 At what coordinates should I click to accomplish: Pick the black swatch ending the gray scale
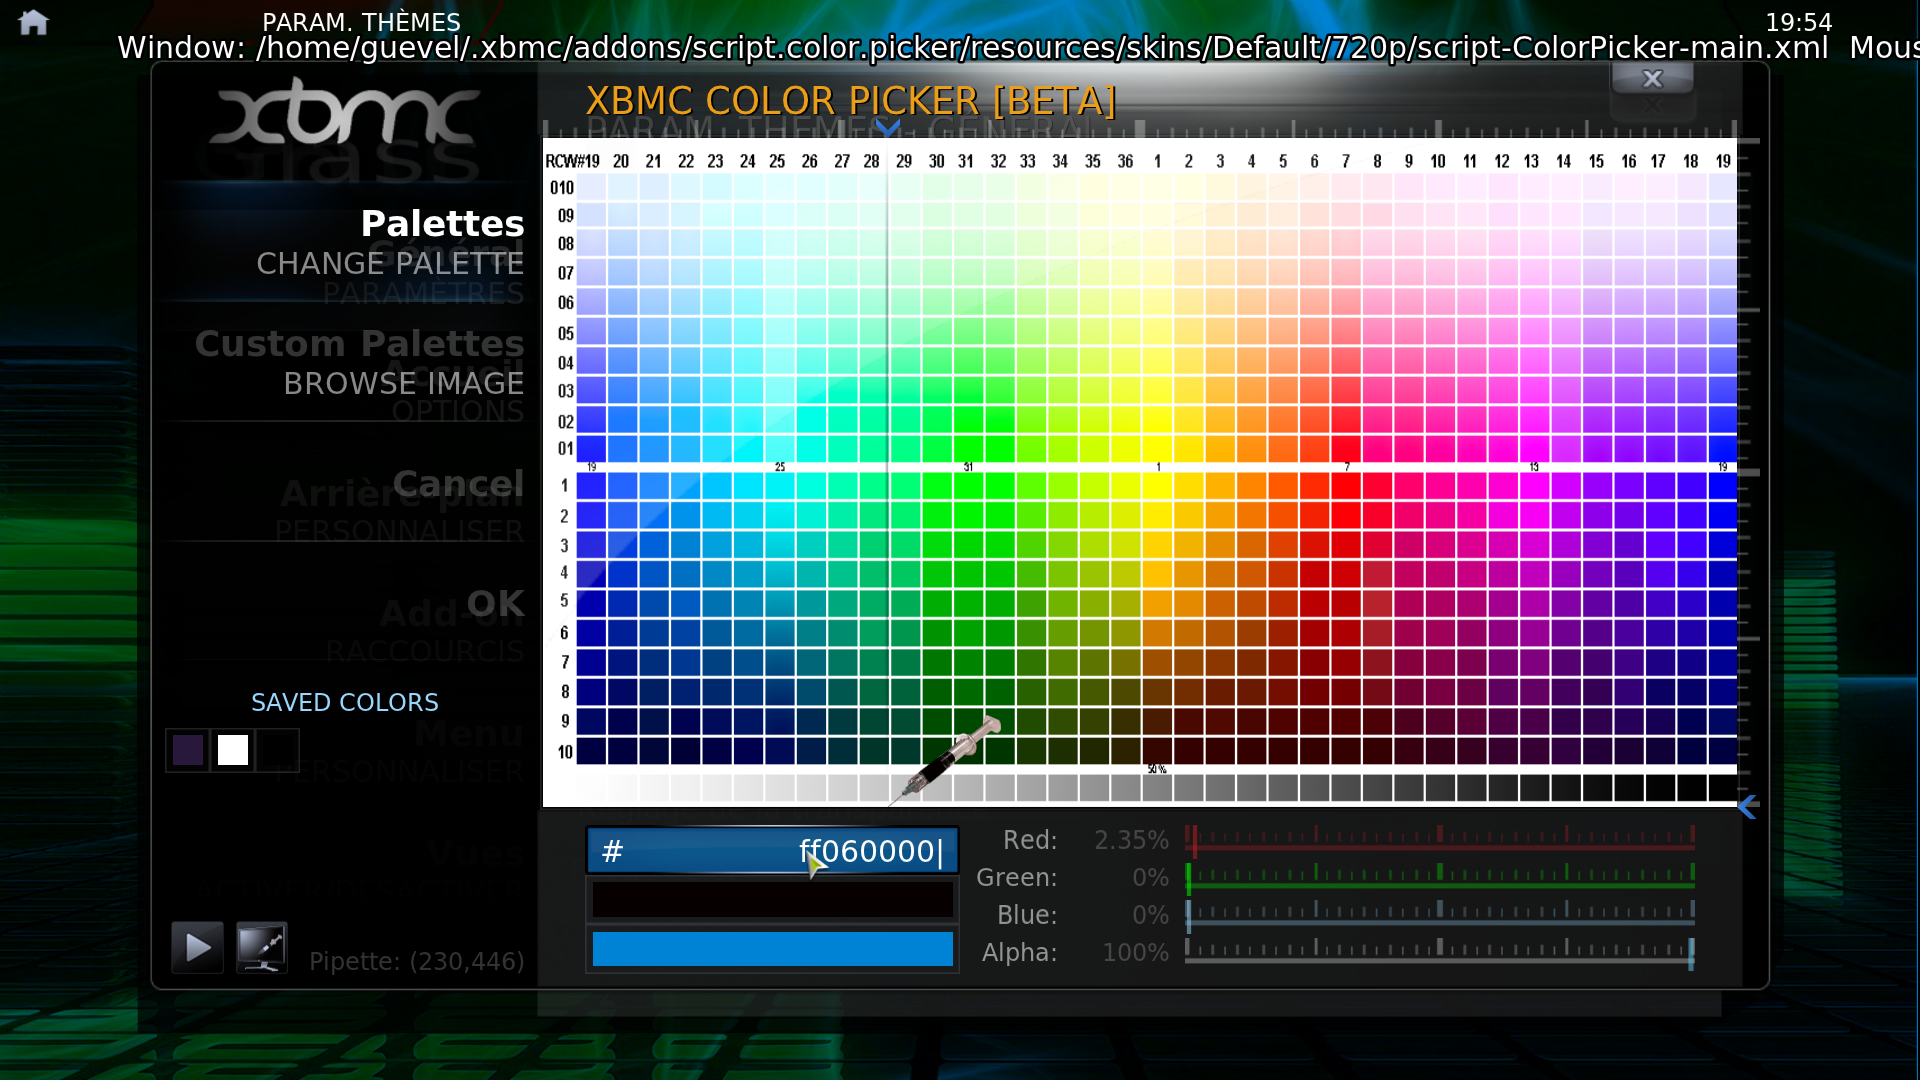1722,788
